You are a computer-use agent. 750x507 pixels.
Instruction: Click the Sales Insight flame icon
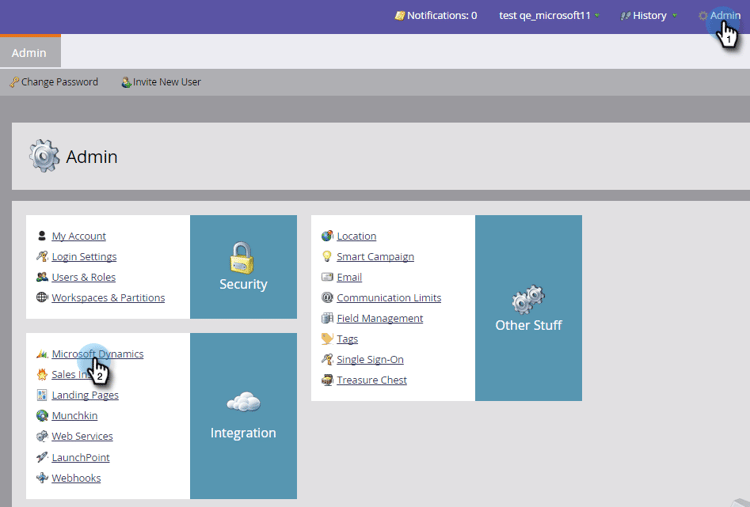tap(42, 374)
